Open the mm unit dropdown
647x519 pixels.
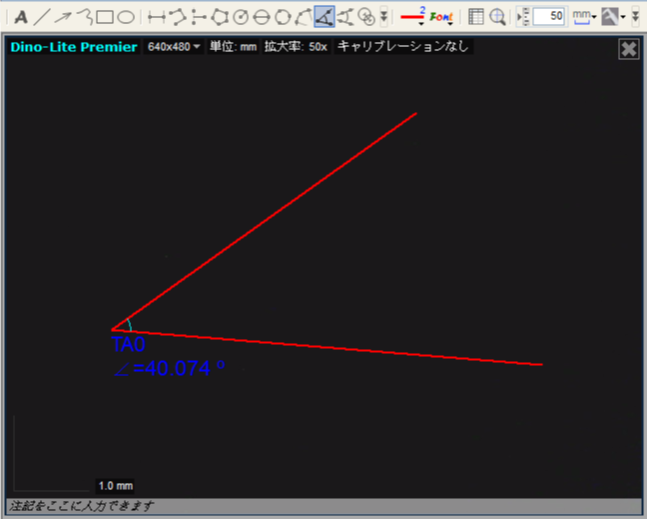[x=584, y=17]
